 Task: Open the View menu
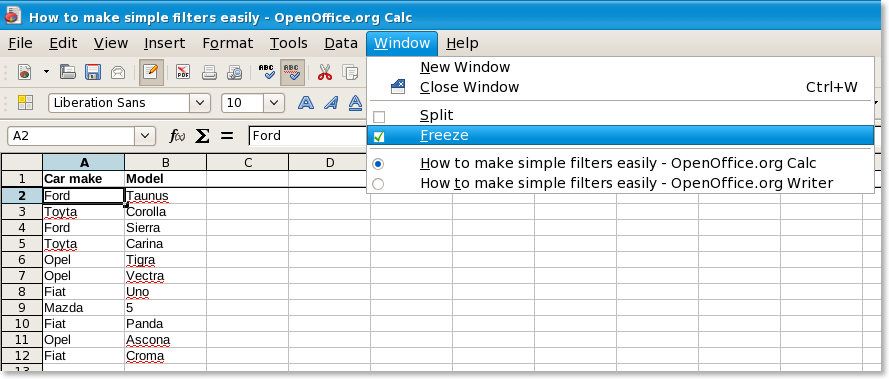pyautogui.click(x=111, y=43)
